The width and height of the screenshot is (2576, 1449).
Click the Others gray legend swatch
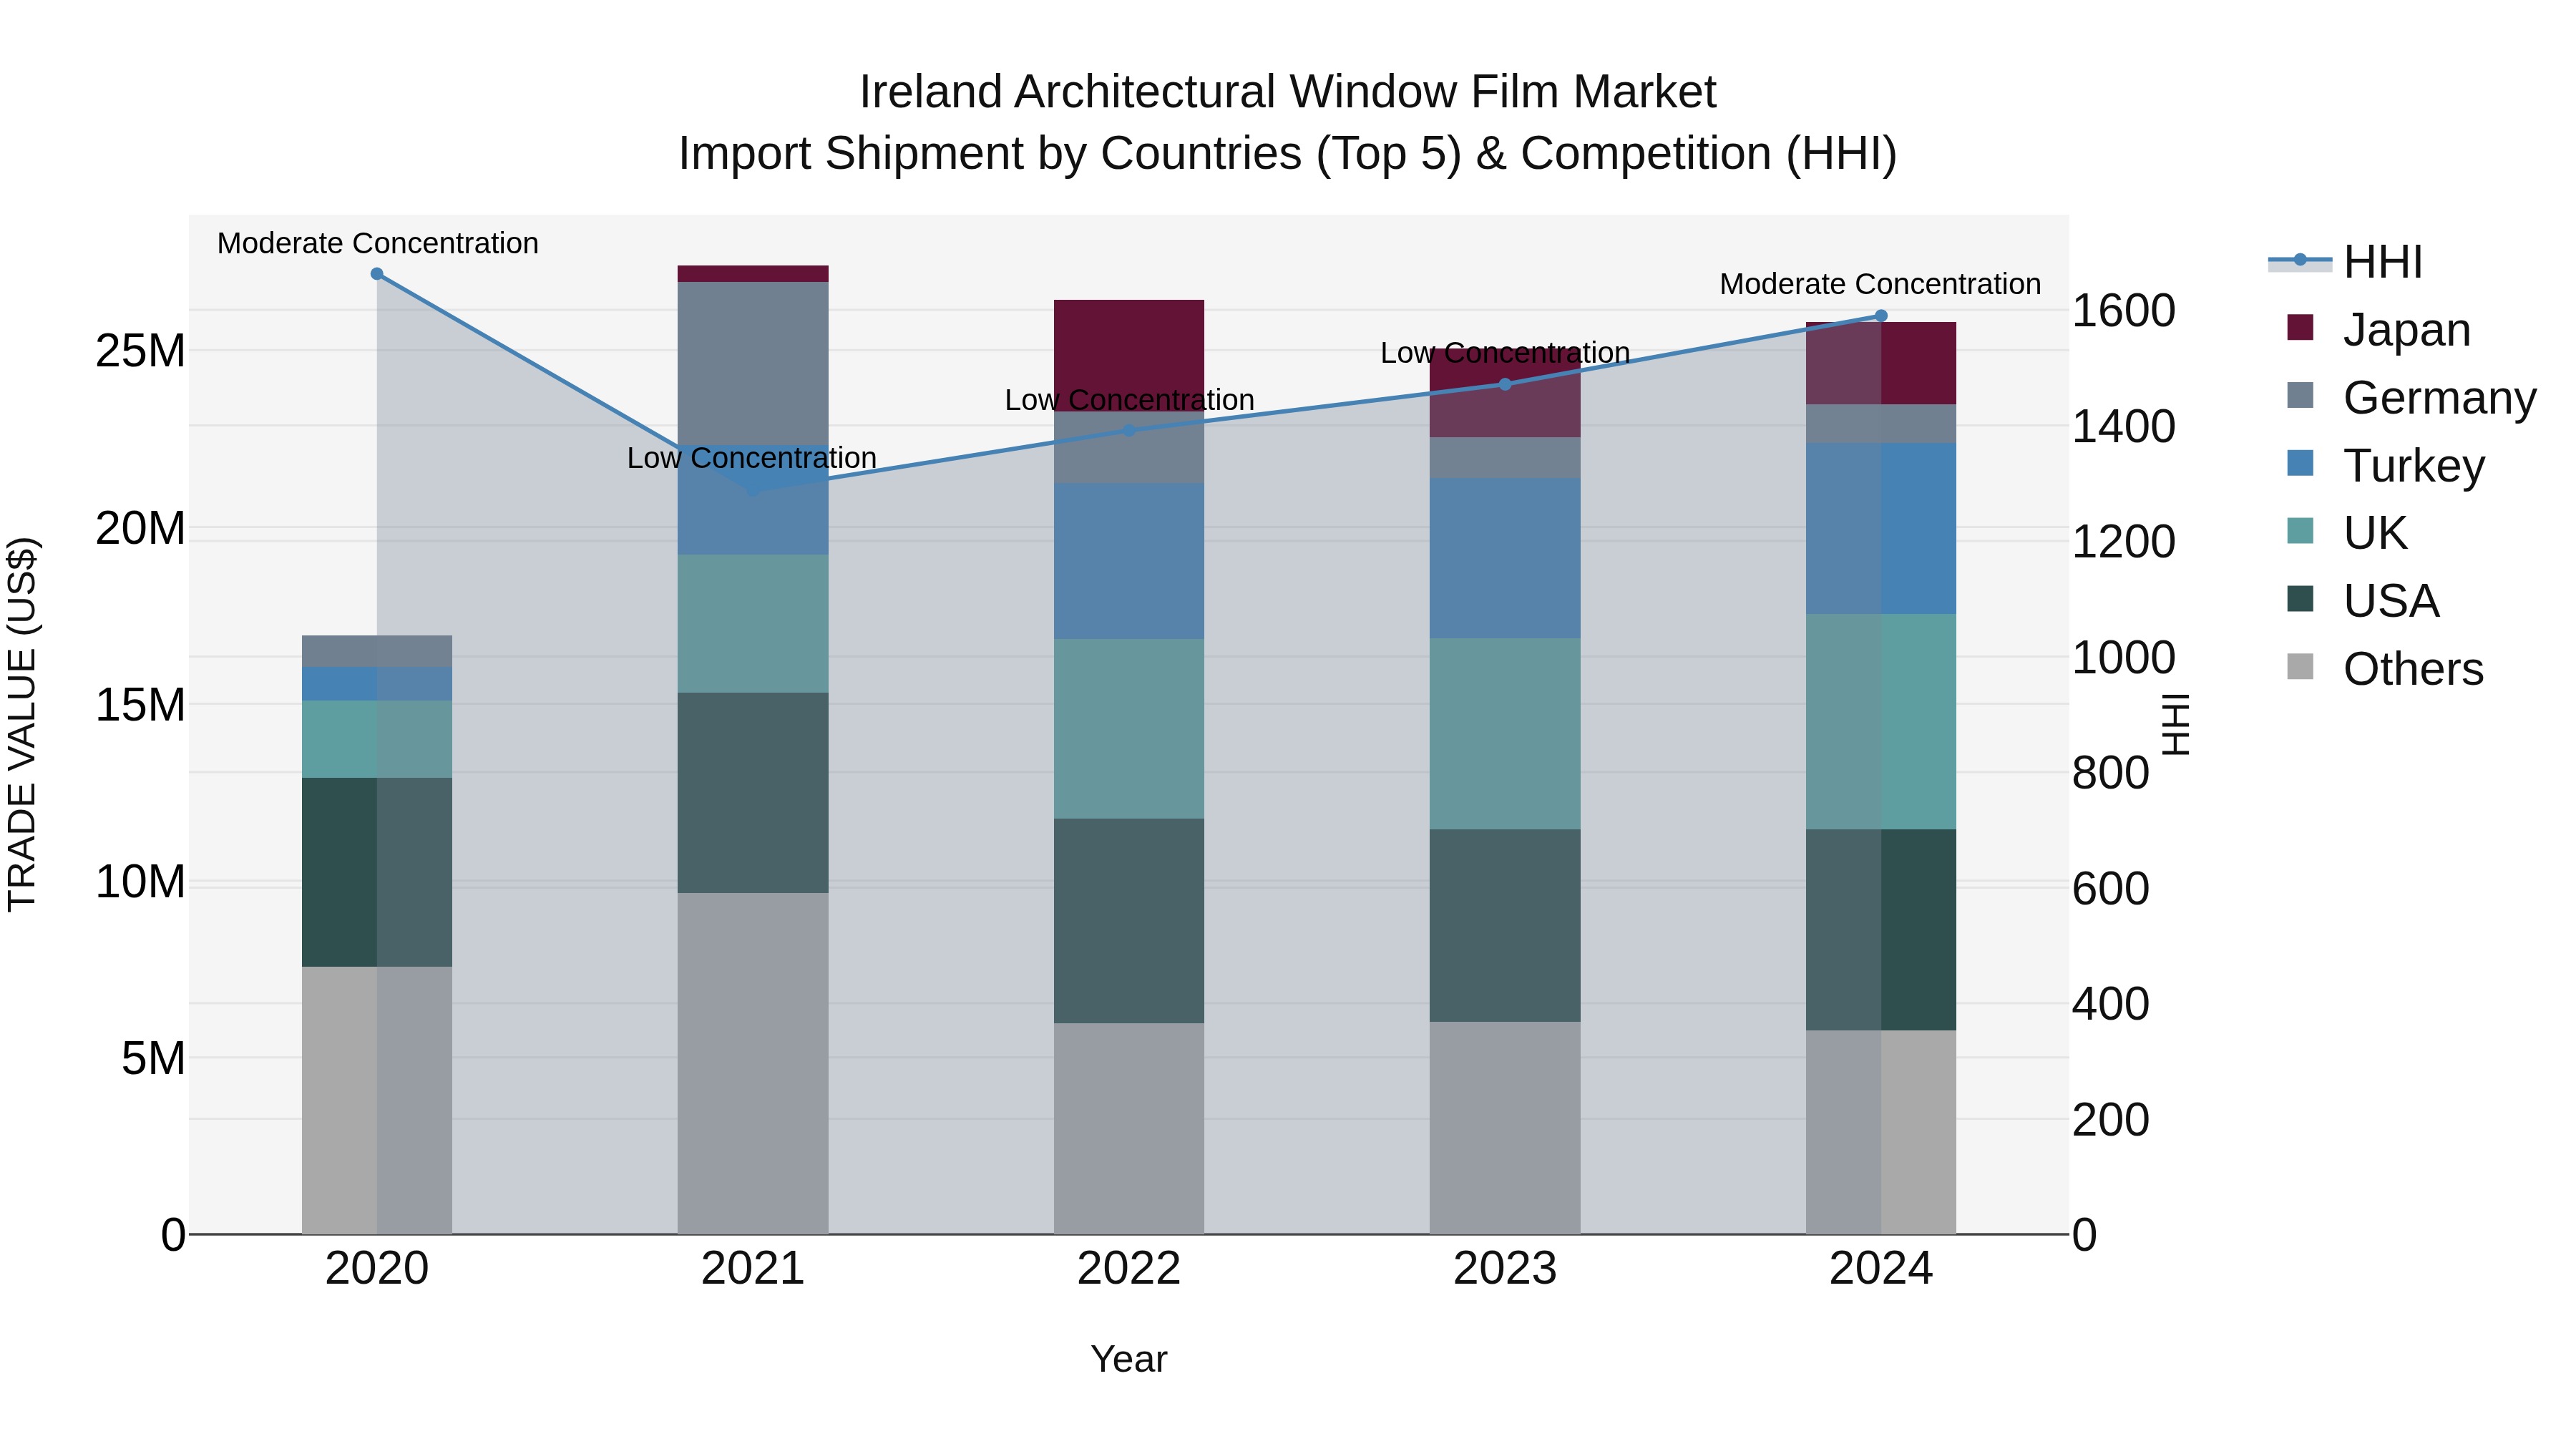pyautogui.click(x=2300, y=666)
